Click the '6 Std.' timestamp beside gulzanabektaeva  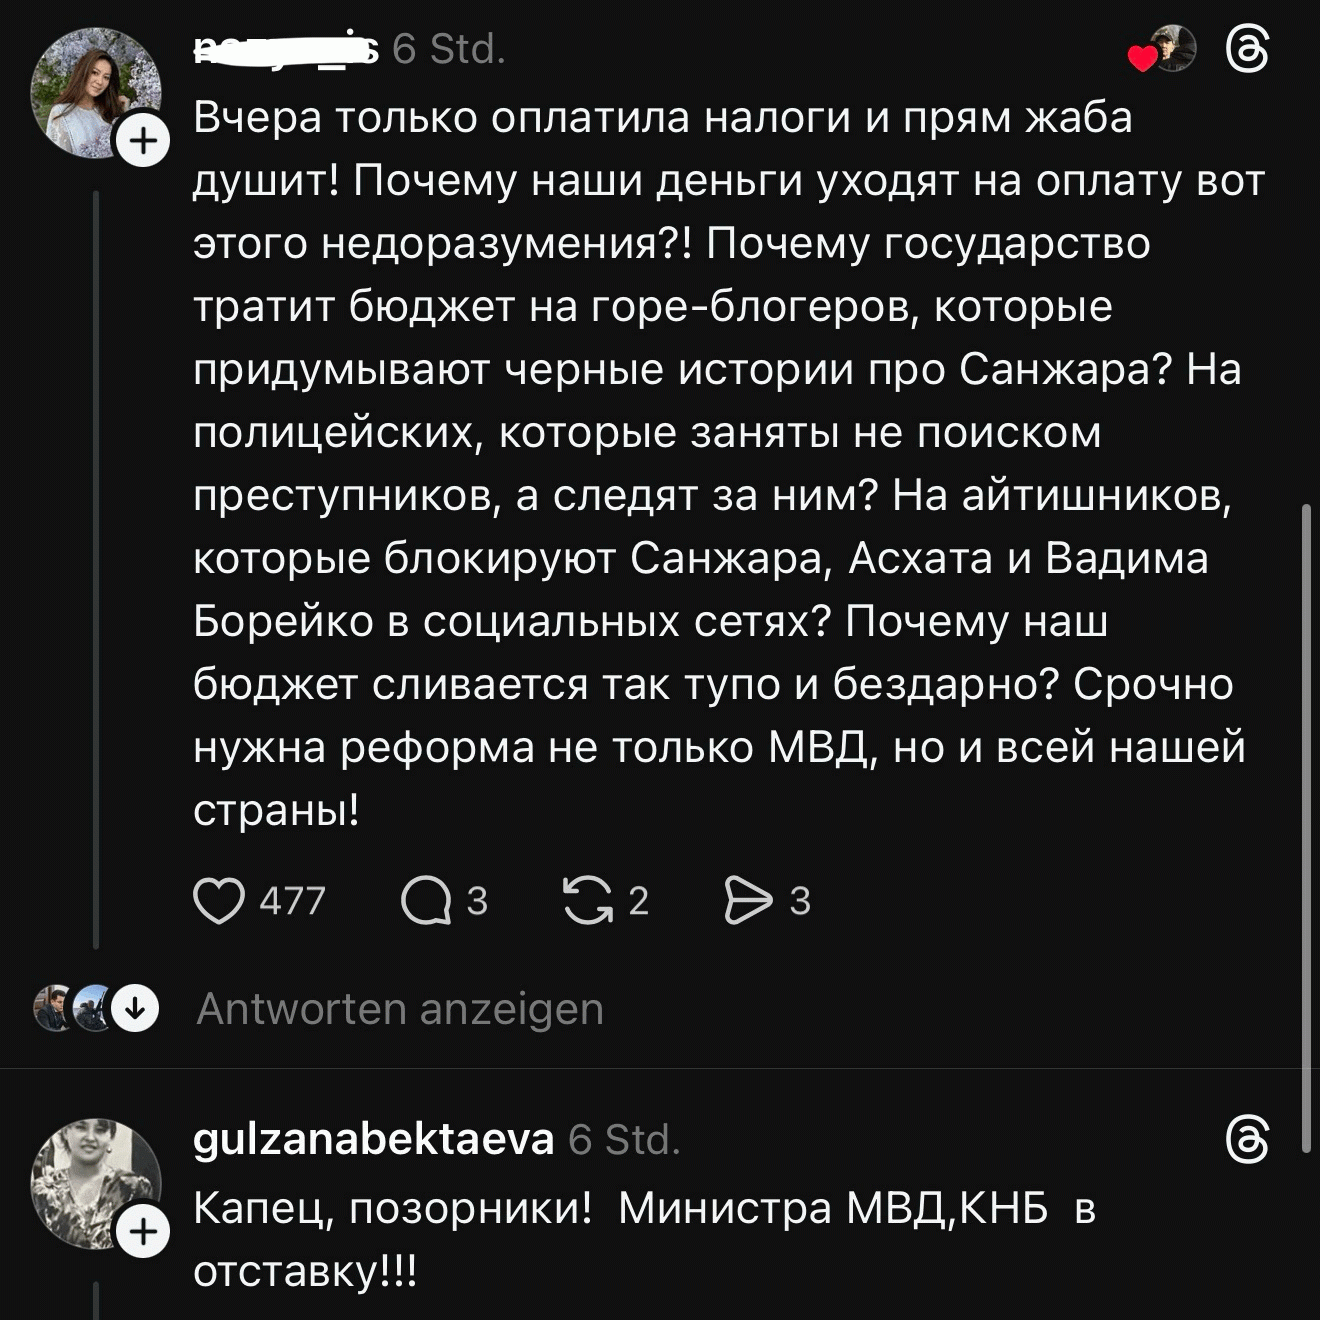coord(624,1139)
